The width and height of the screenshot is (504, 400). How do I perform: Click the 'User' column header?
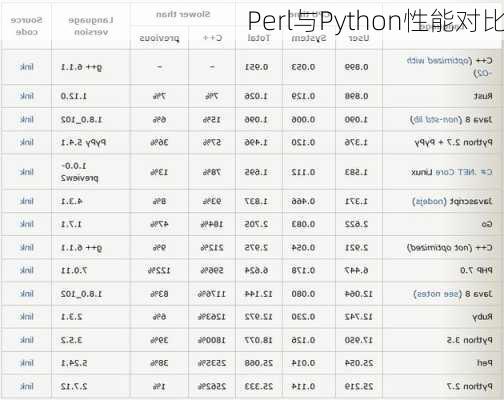pos(359,38)
